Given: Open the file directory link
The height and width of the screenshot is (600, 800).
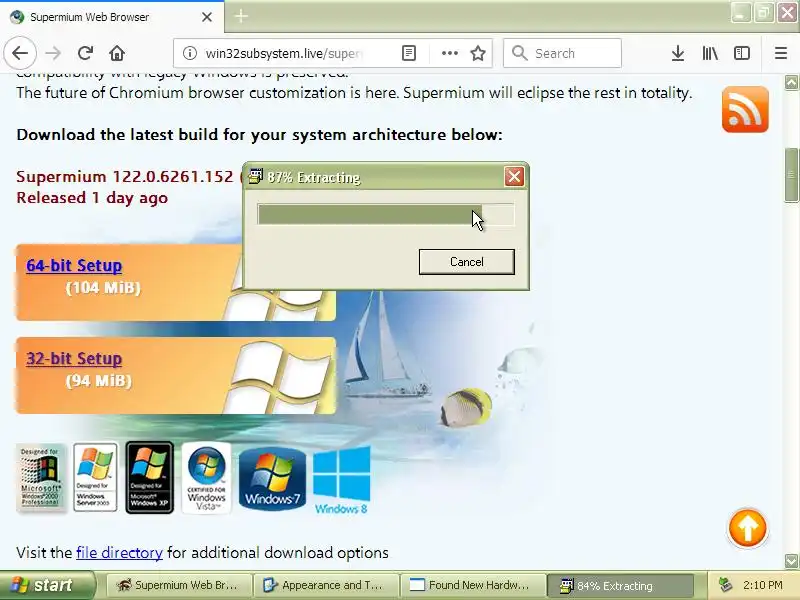Looking at the screenshot, I should tap(119, 553).
